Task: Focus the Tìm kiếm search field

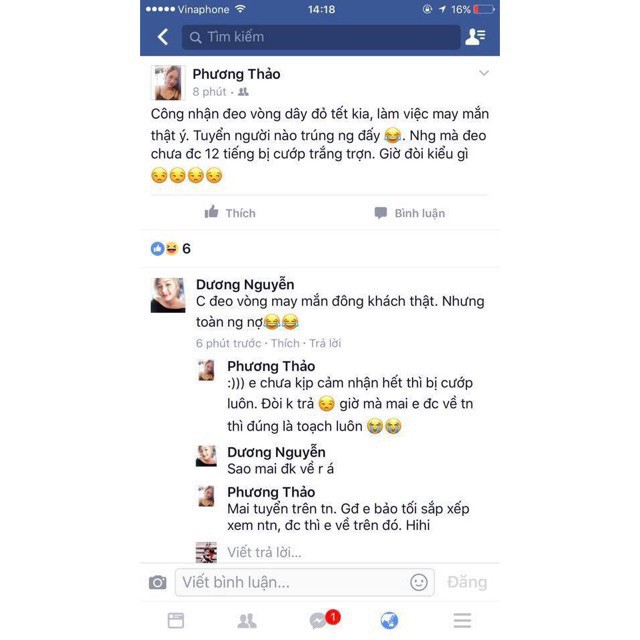Action: (x=321, y=37)
